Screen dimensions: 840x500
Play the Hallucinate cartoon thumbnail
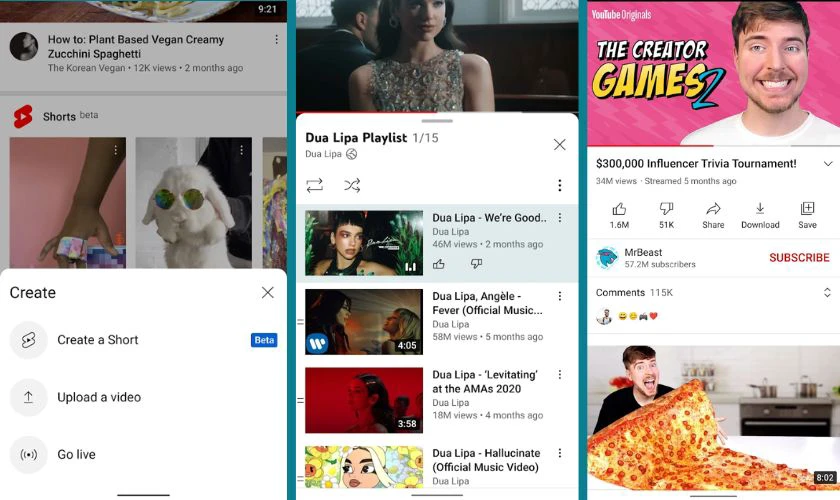[x=364, y=467]
